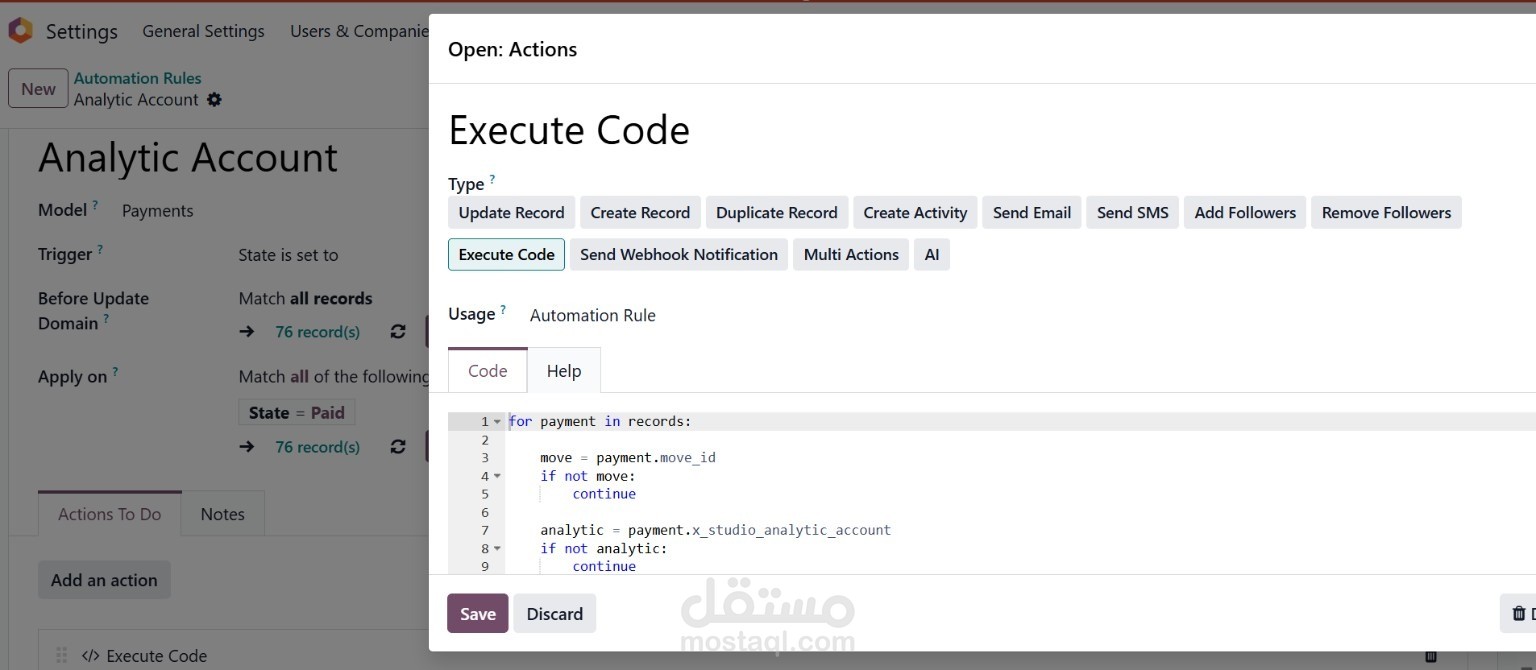Click the trash delete button in dialog footer

coord(1518,613)
